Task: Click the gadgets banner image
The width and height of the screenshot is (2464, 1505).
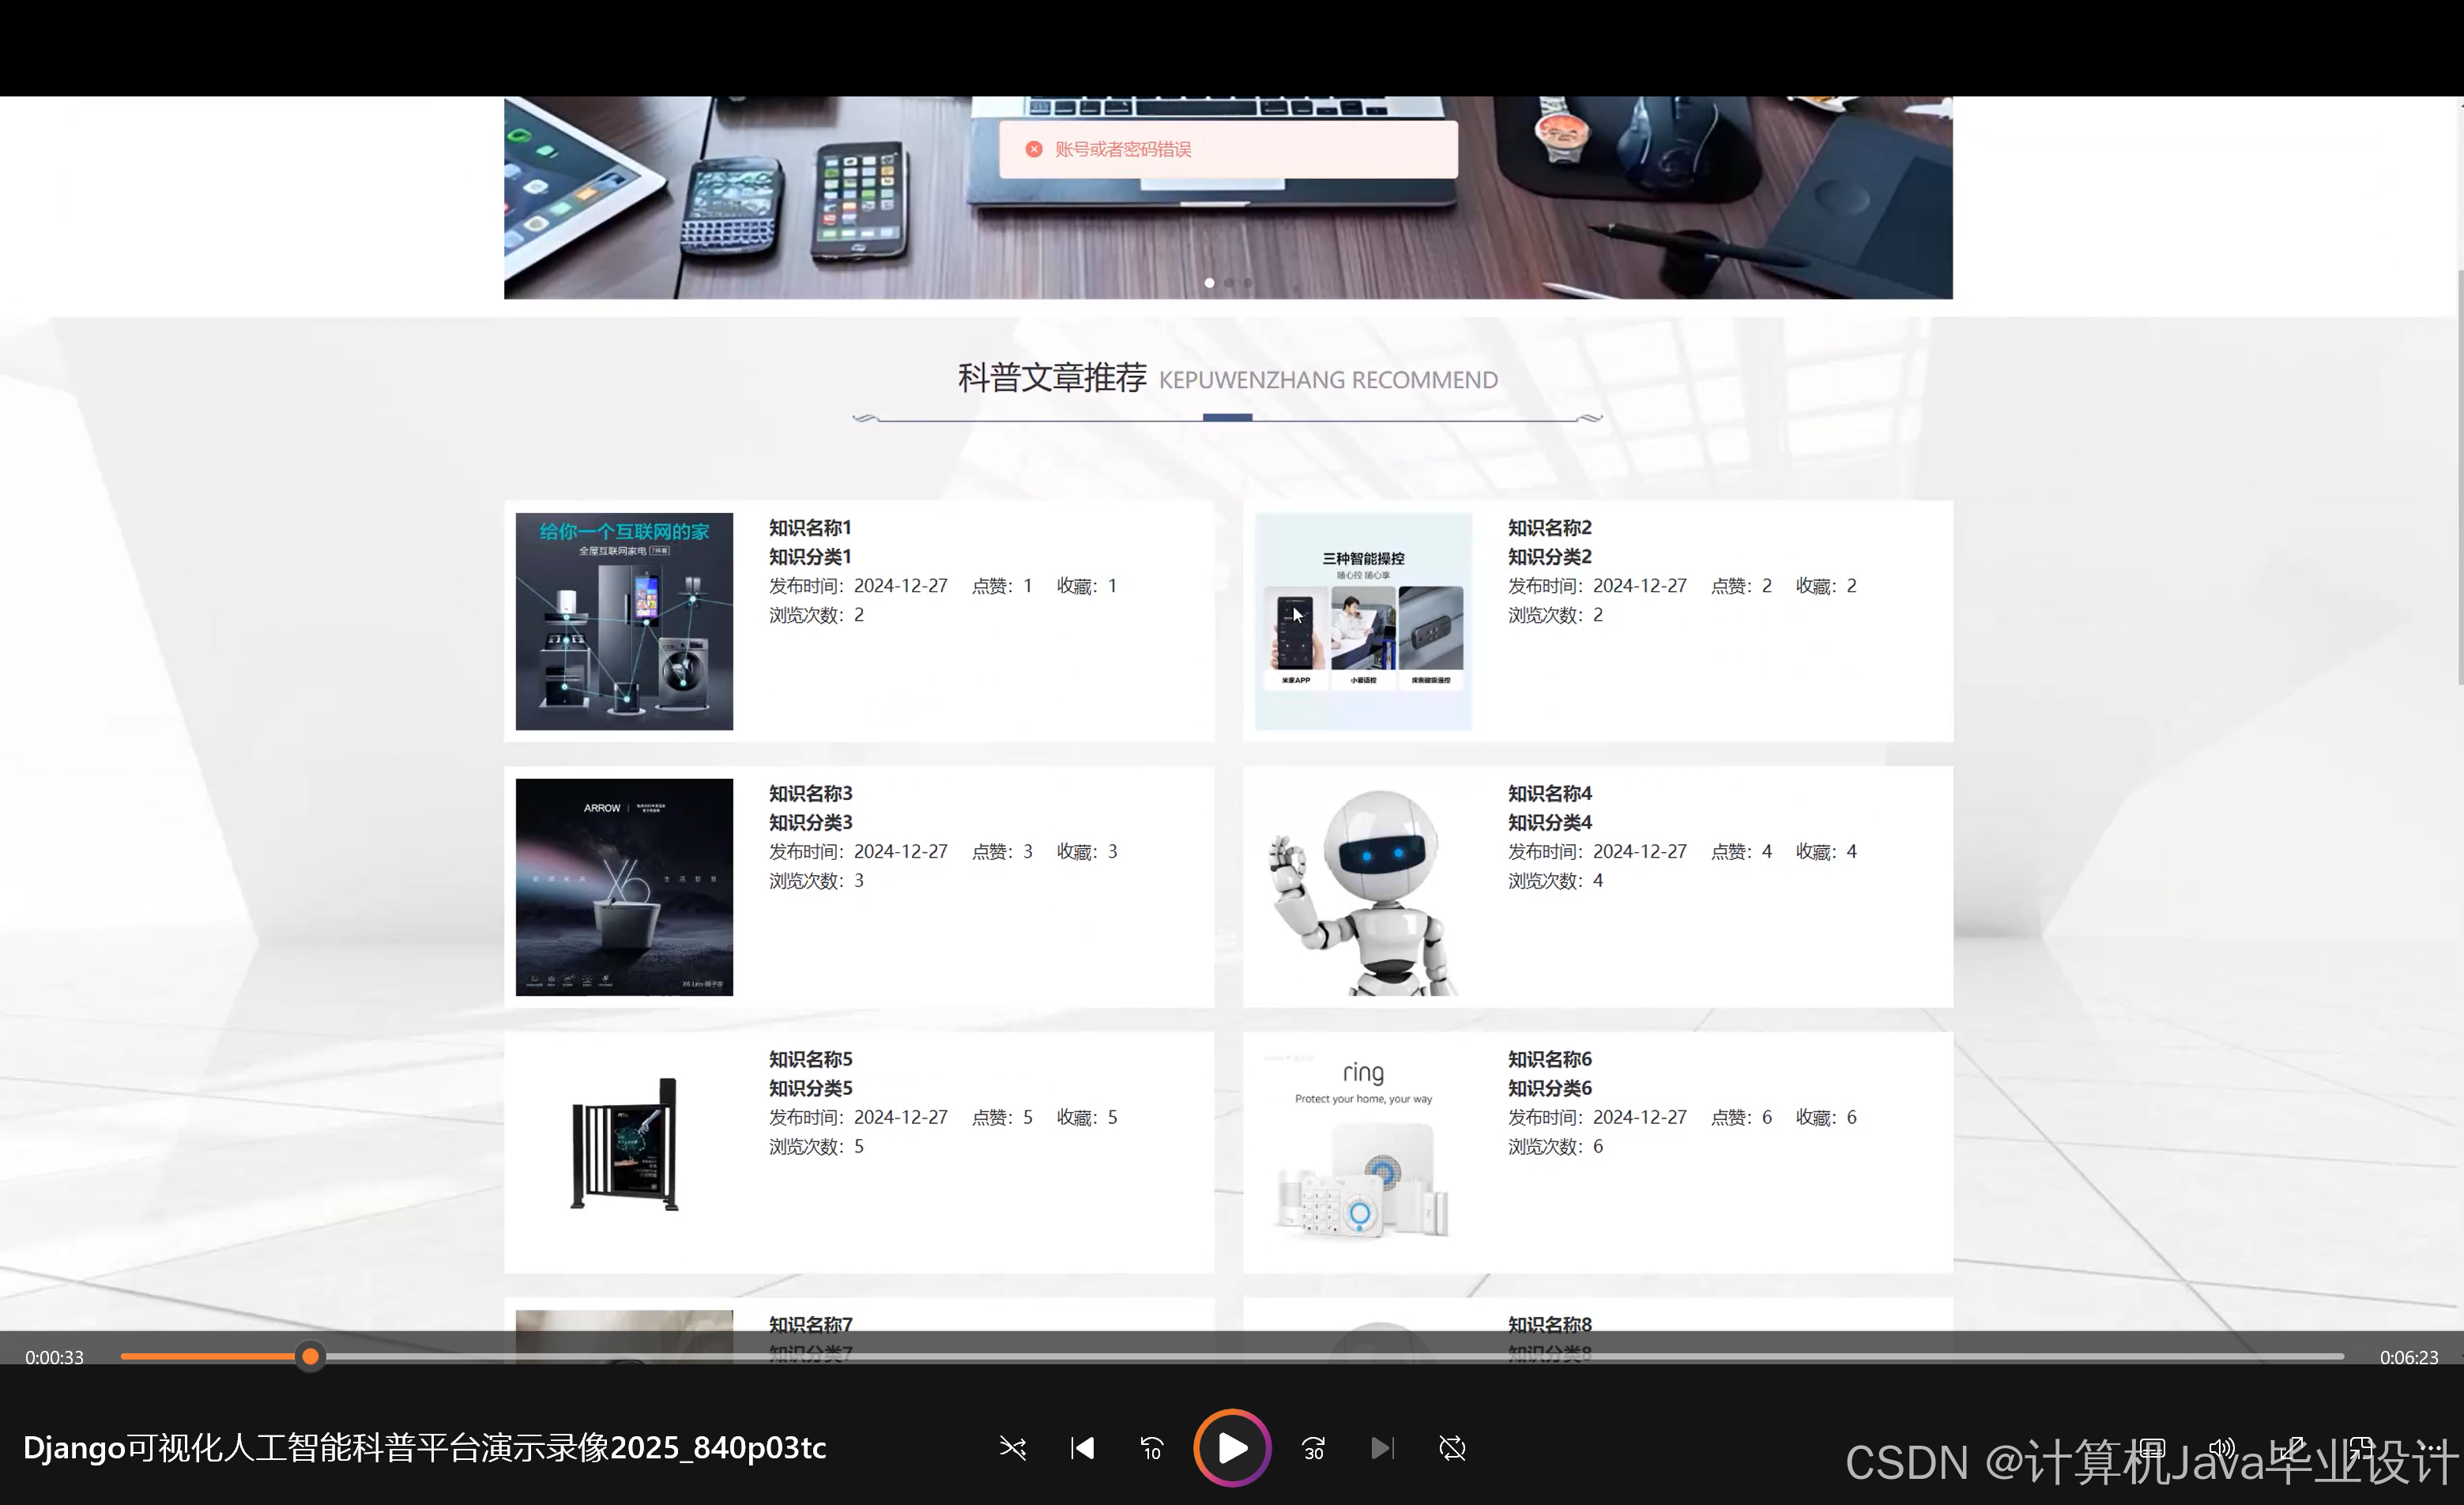Action: (1228, 197)
